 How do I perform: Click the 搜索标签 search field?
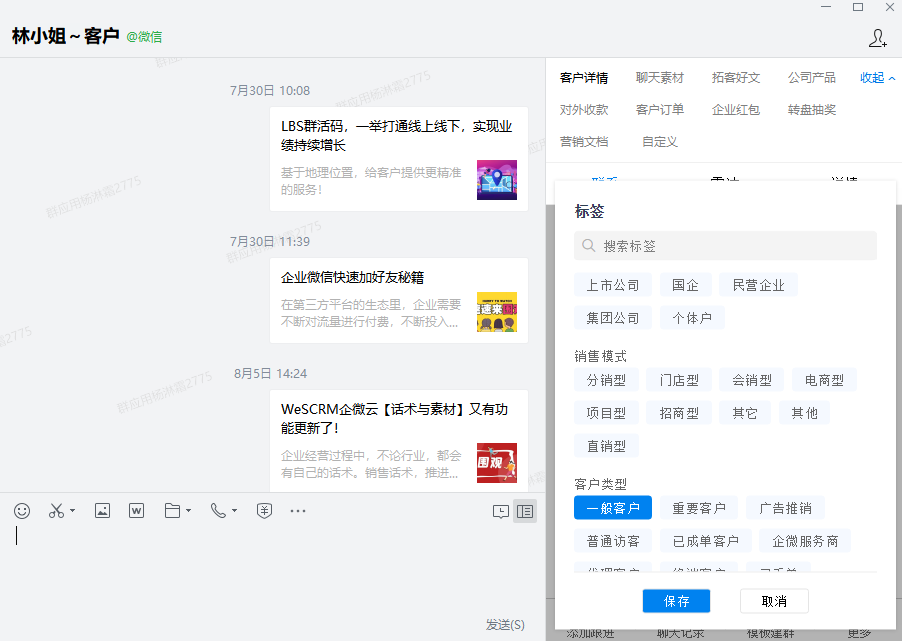click(725, 246)
